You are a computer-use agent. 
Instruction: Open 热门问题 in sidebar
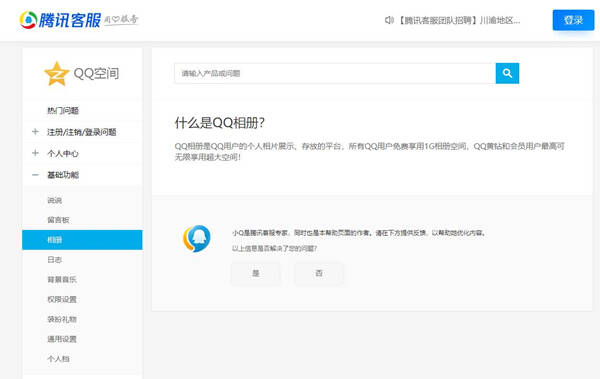63,111
